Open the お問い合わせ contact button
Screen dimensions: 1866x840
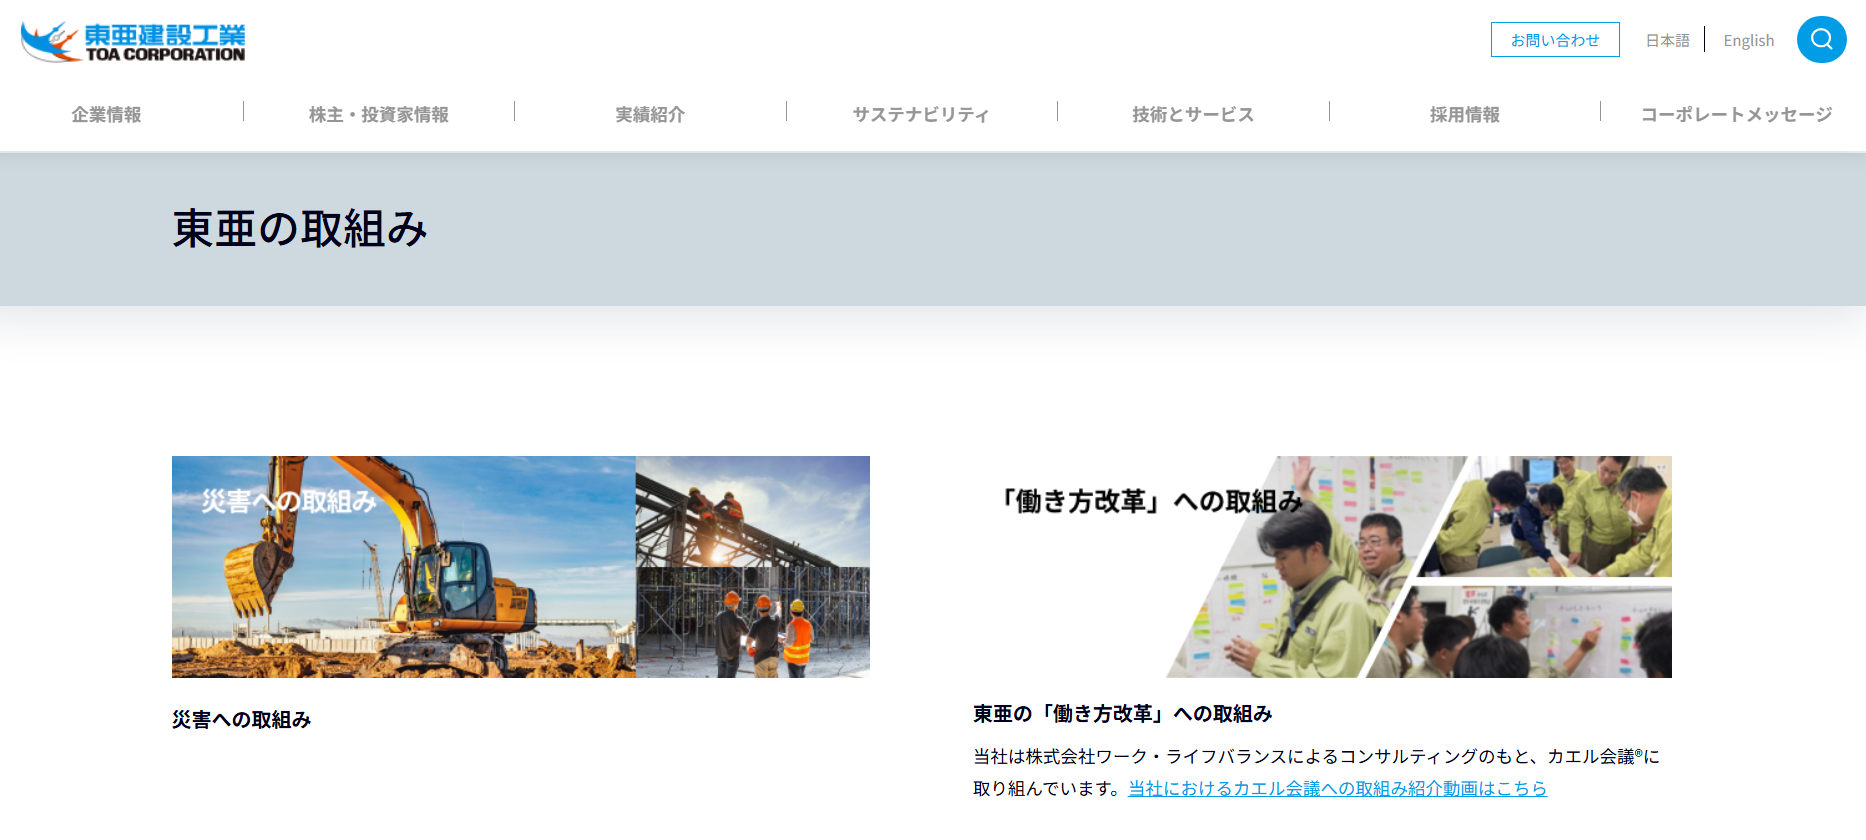(x=1555, y=40)
